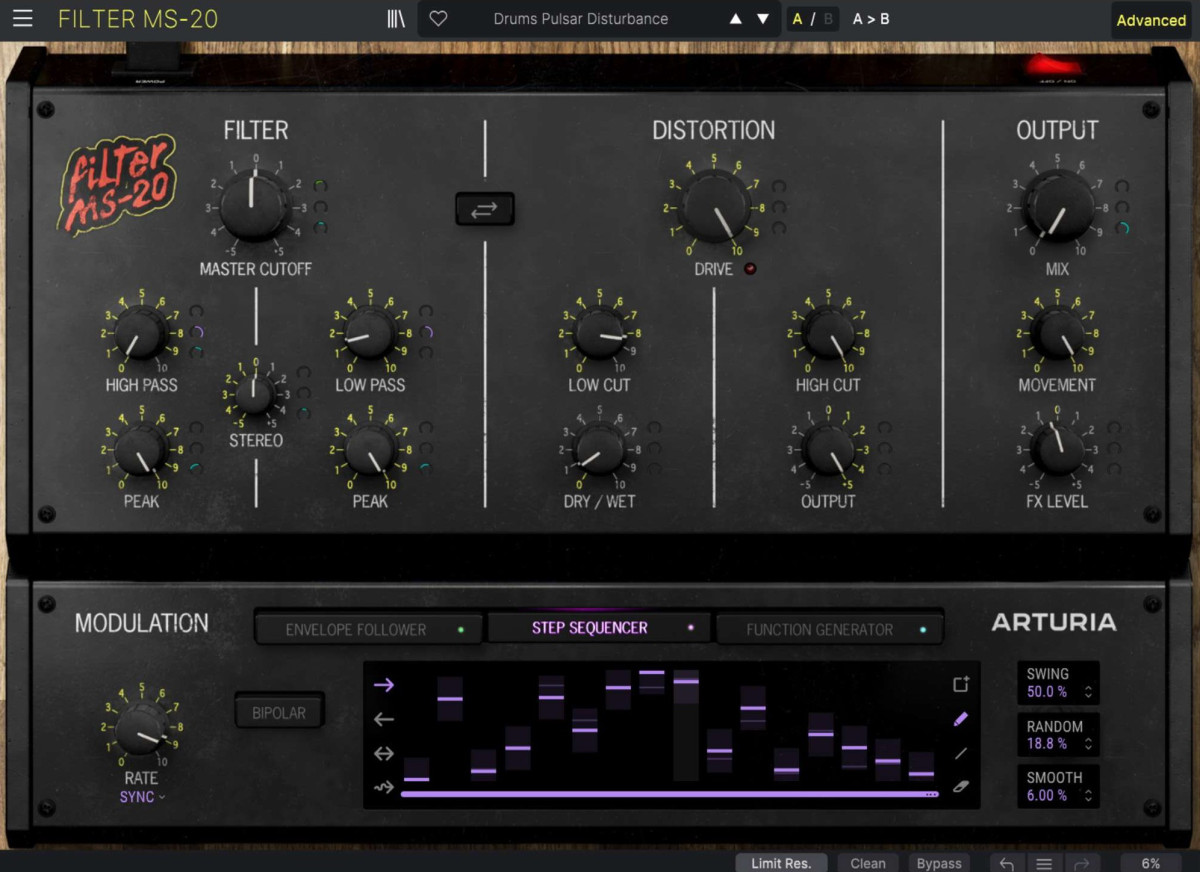Switch to Step Sequencer tab
The image size is (1200, 872).
tap(599, 628)
